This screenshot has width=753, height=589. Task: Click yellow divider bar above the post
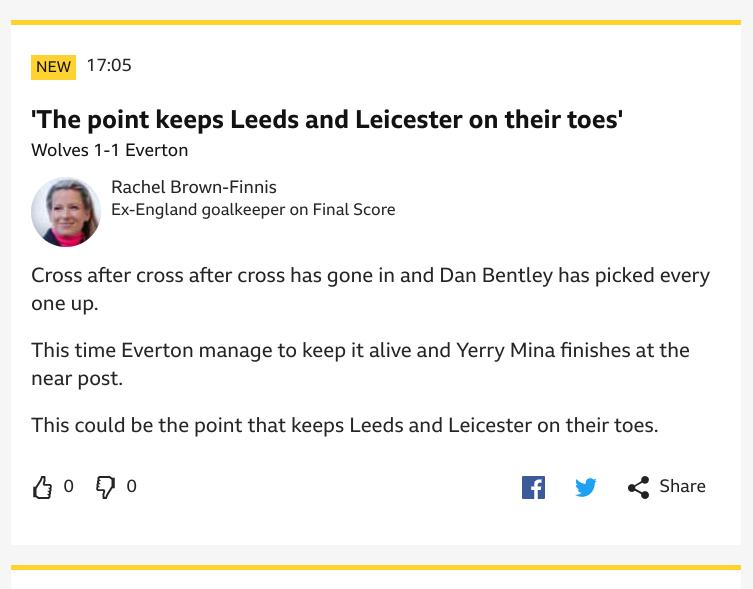pyautogui.click(x=376, y=22)
